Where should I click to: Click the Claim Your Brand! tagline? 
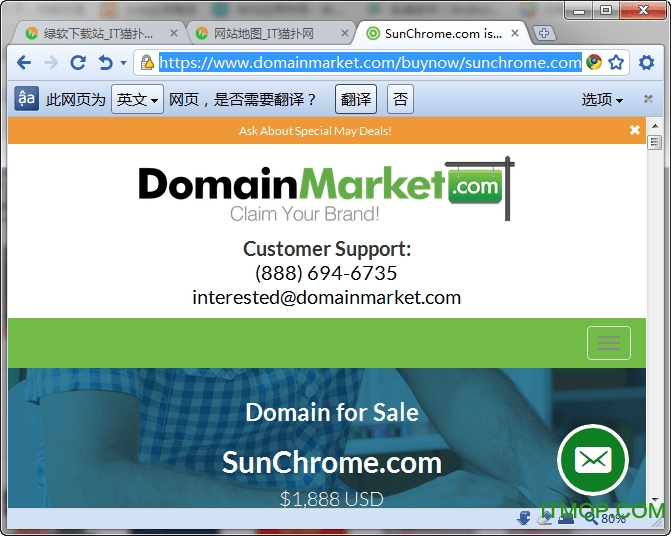[x=305, y=214]
